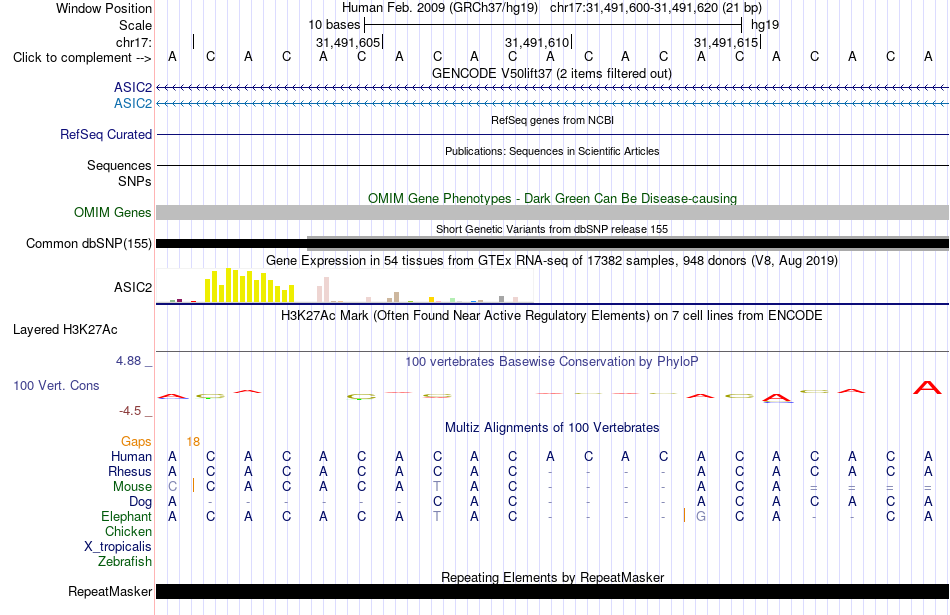The height and width of the screenshot is (615, 950).
Task: Select the Dog alignment row label
Action: tap(140, 502)
